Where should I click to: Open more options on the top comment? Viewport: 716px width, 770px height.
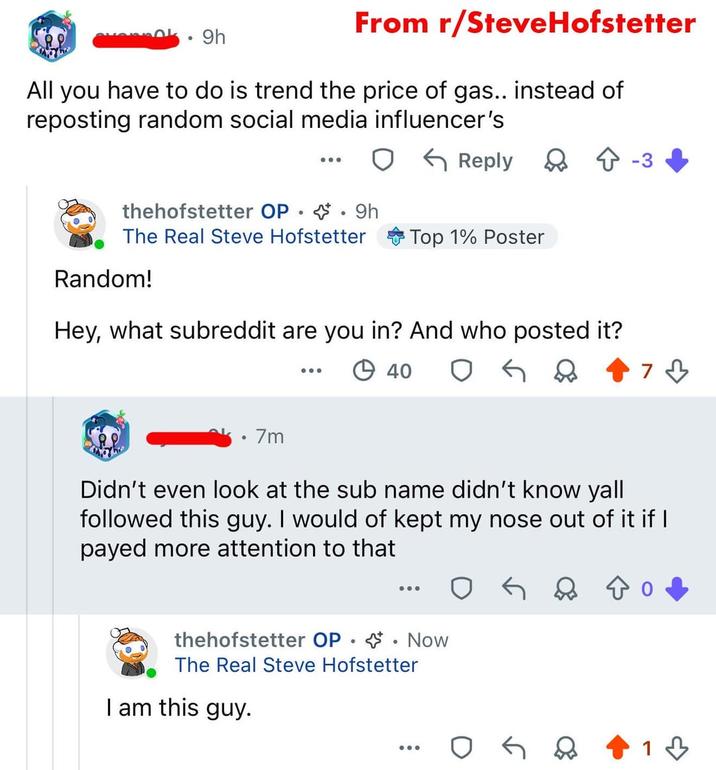(x=332, y=161)
